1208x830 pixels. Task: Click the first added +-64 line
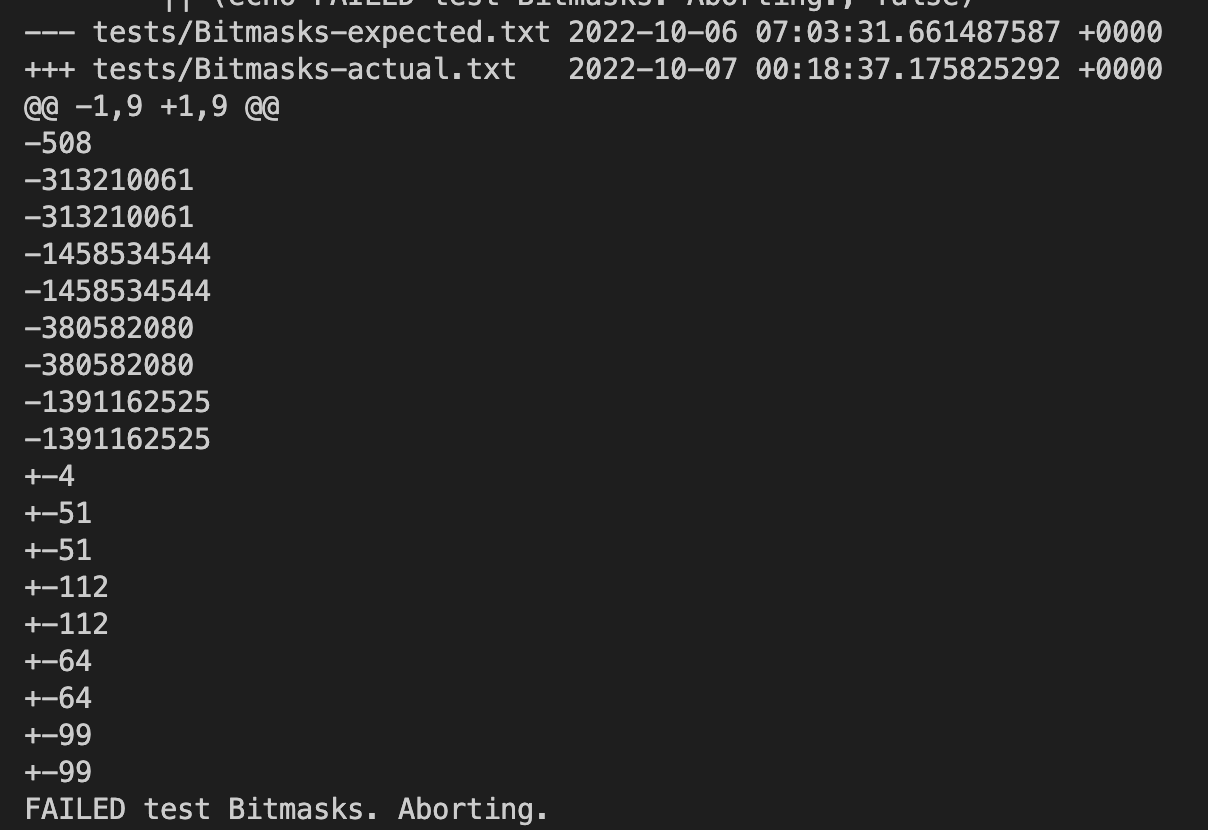tap(58, 661)
